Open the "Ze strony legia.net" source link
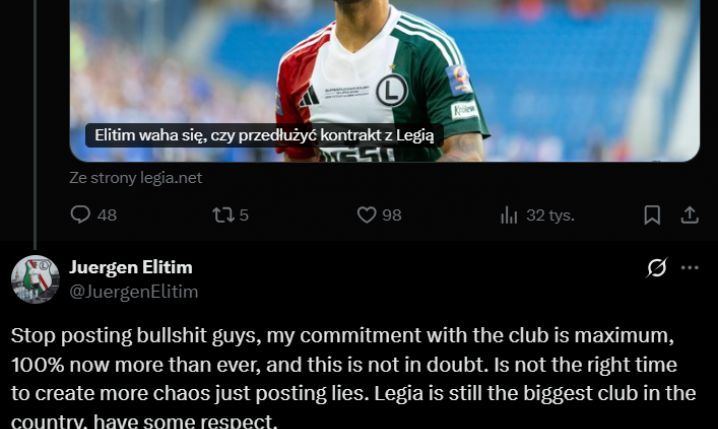718x429 pixels. tap(135, 177)
